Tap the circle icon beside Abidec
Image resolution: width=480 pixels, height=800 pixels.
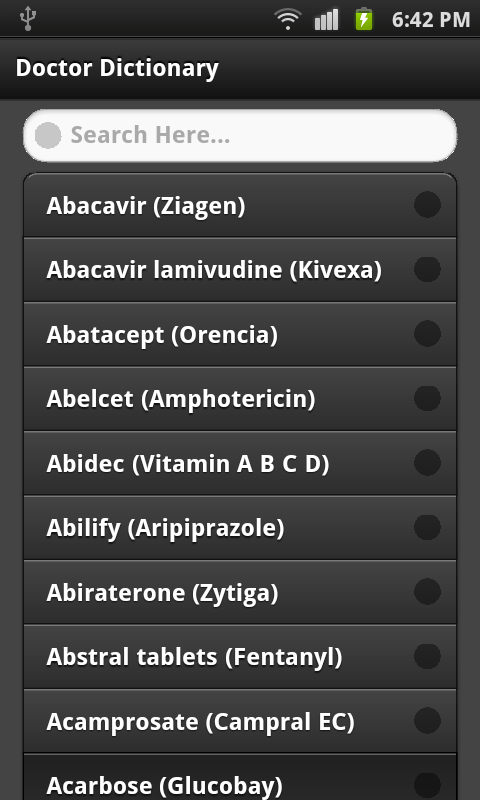click(x=427, y=462)
